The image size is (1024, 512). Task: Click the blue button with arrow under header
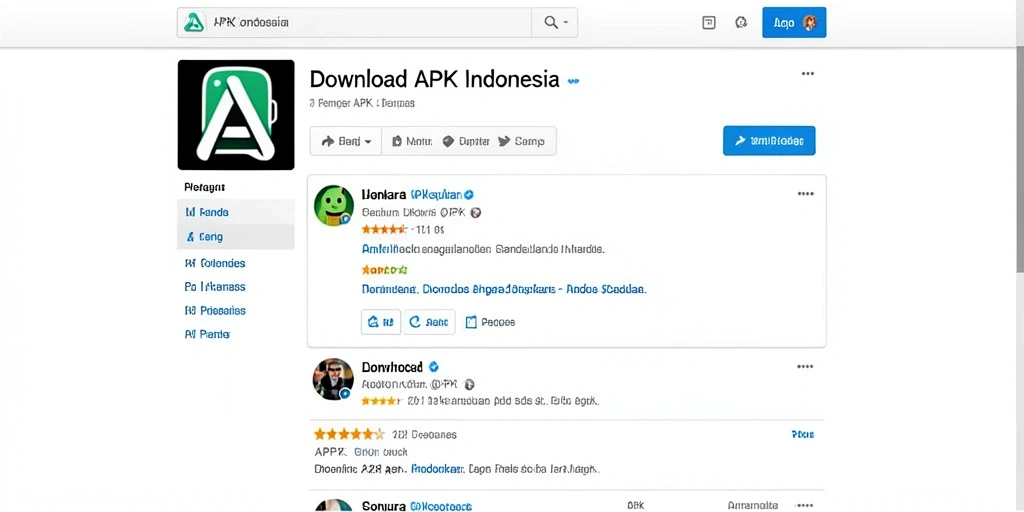[769, 140]
